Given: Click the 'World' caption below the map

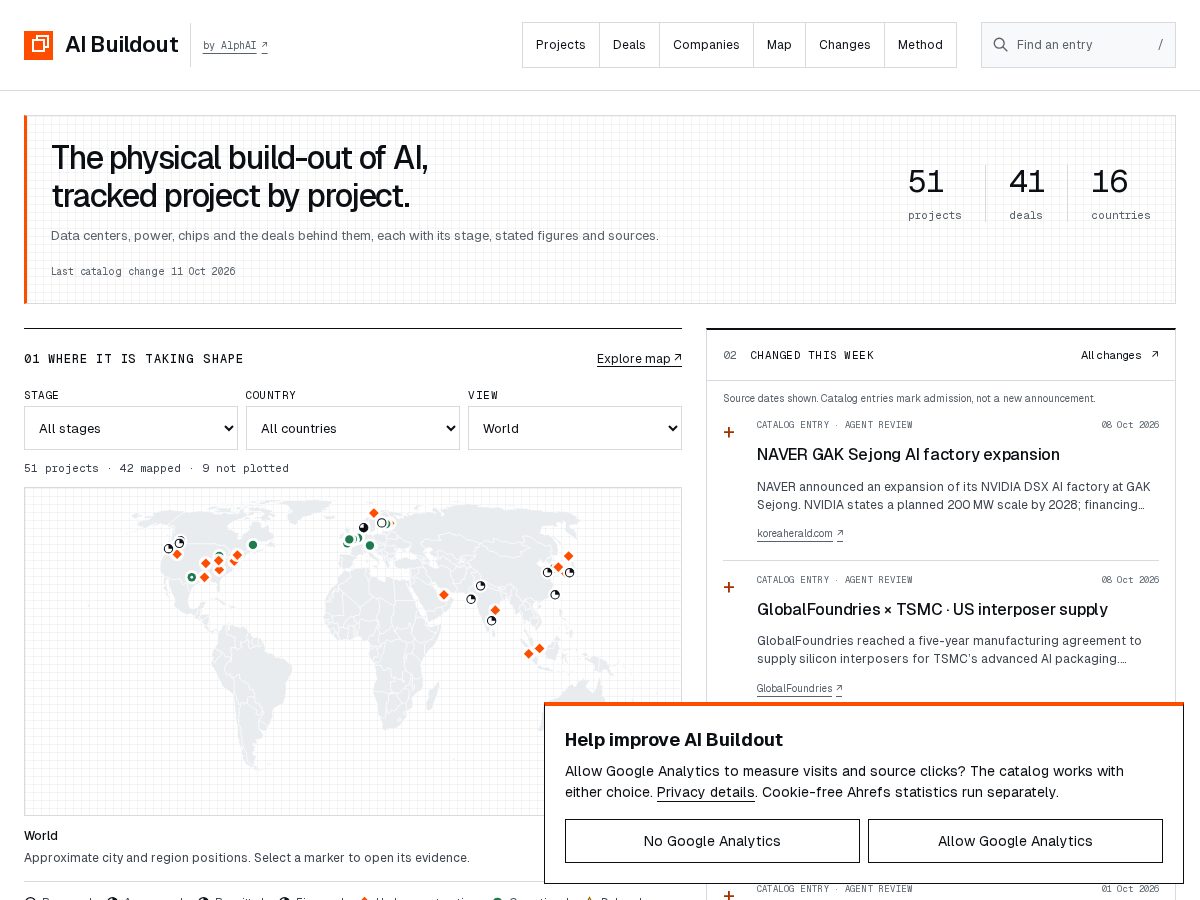Looking at the screenshot, I should coord(41,836).
